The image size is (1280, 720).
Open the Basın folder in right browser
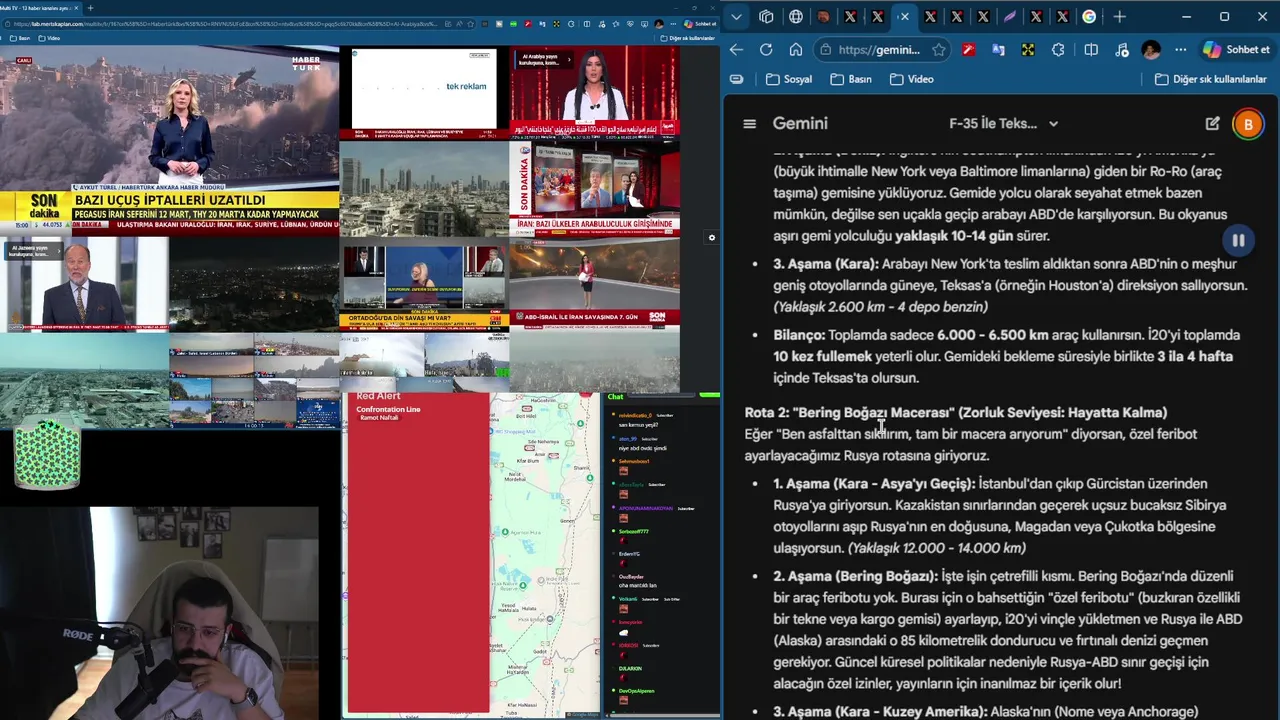[850, 79]
